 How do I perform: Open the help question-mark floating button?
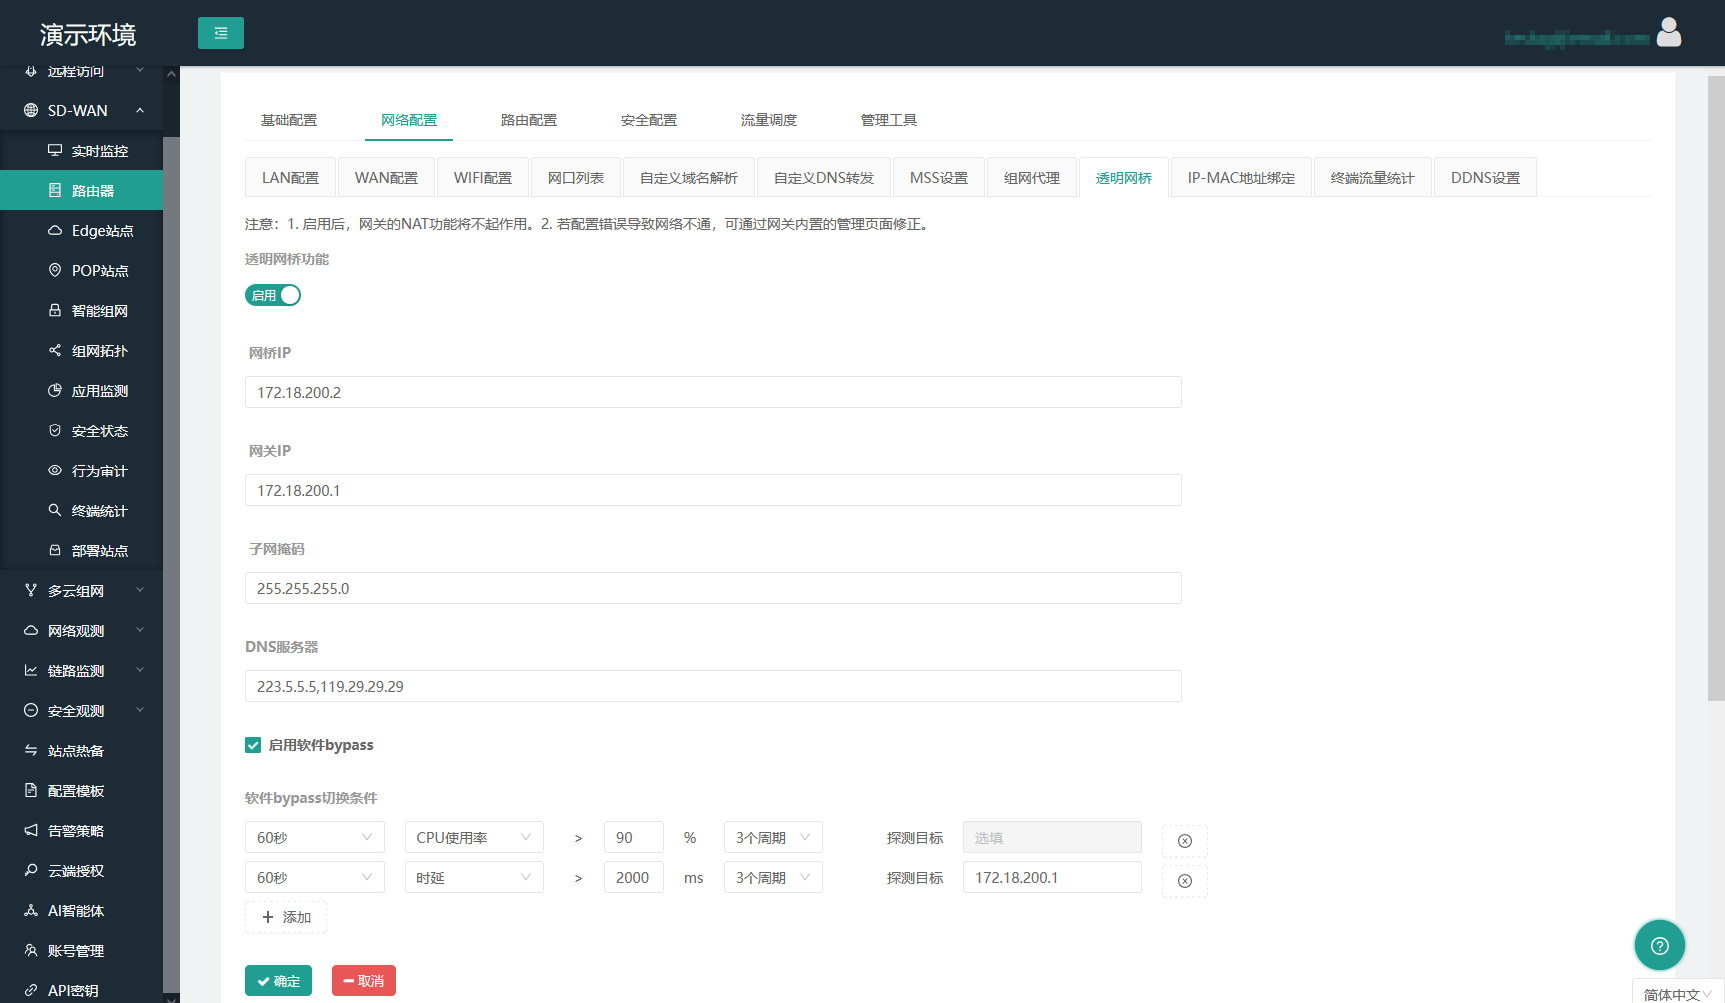[x=1660, y=945]
